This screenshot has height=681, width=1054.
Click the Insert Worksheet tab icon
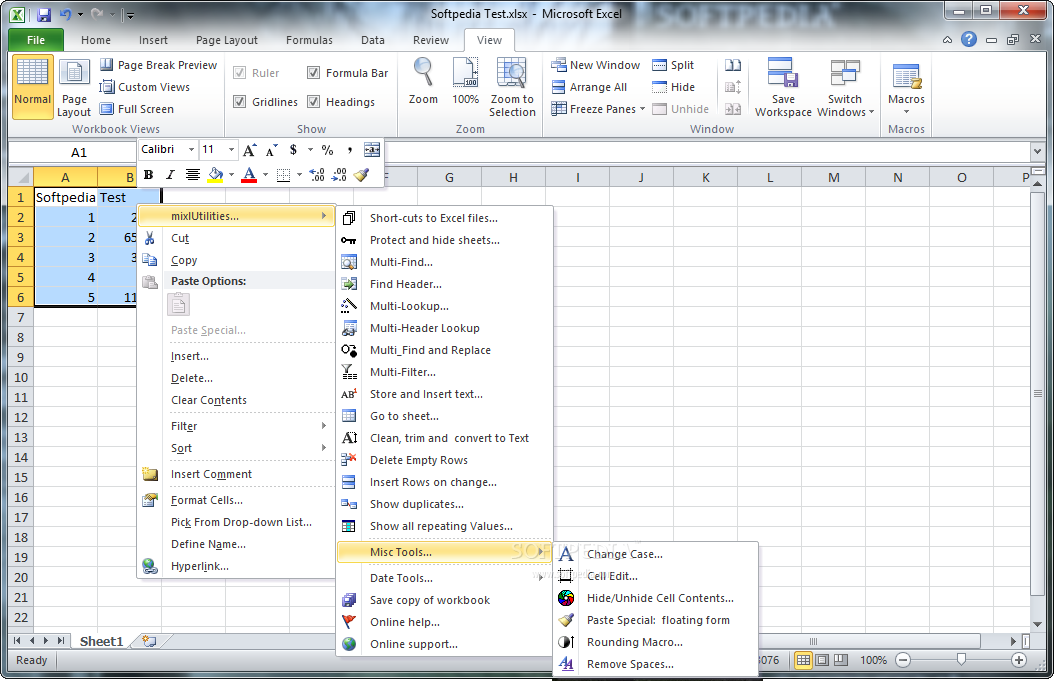149,641
